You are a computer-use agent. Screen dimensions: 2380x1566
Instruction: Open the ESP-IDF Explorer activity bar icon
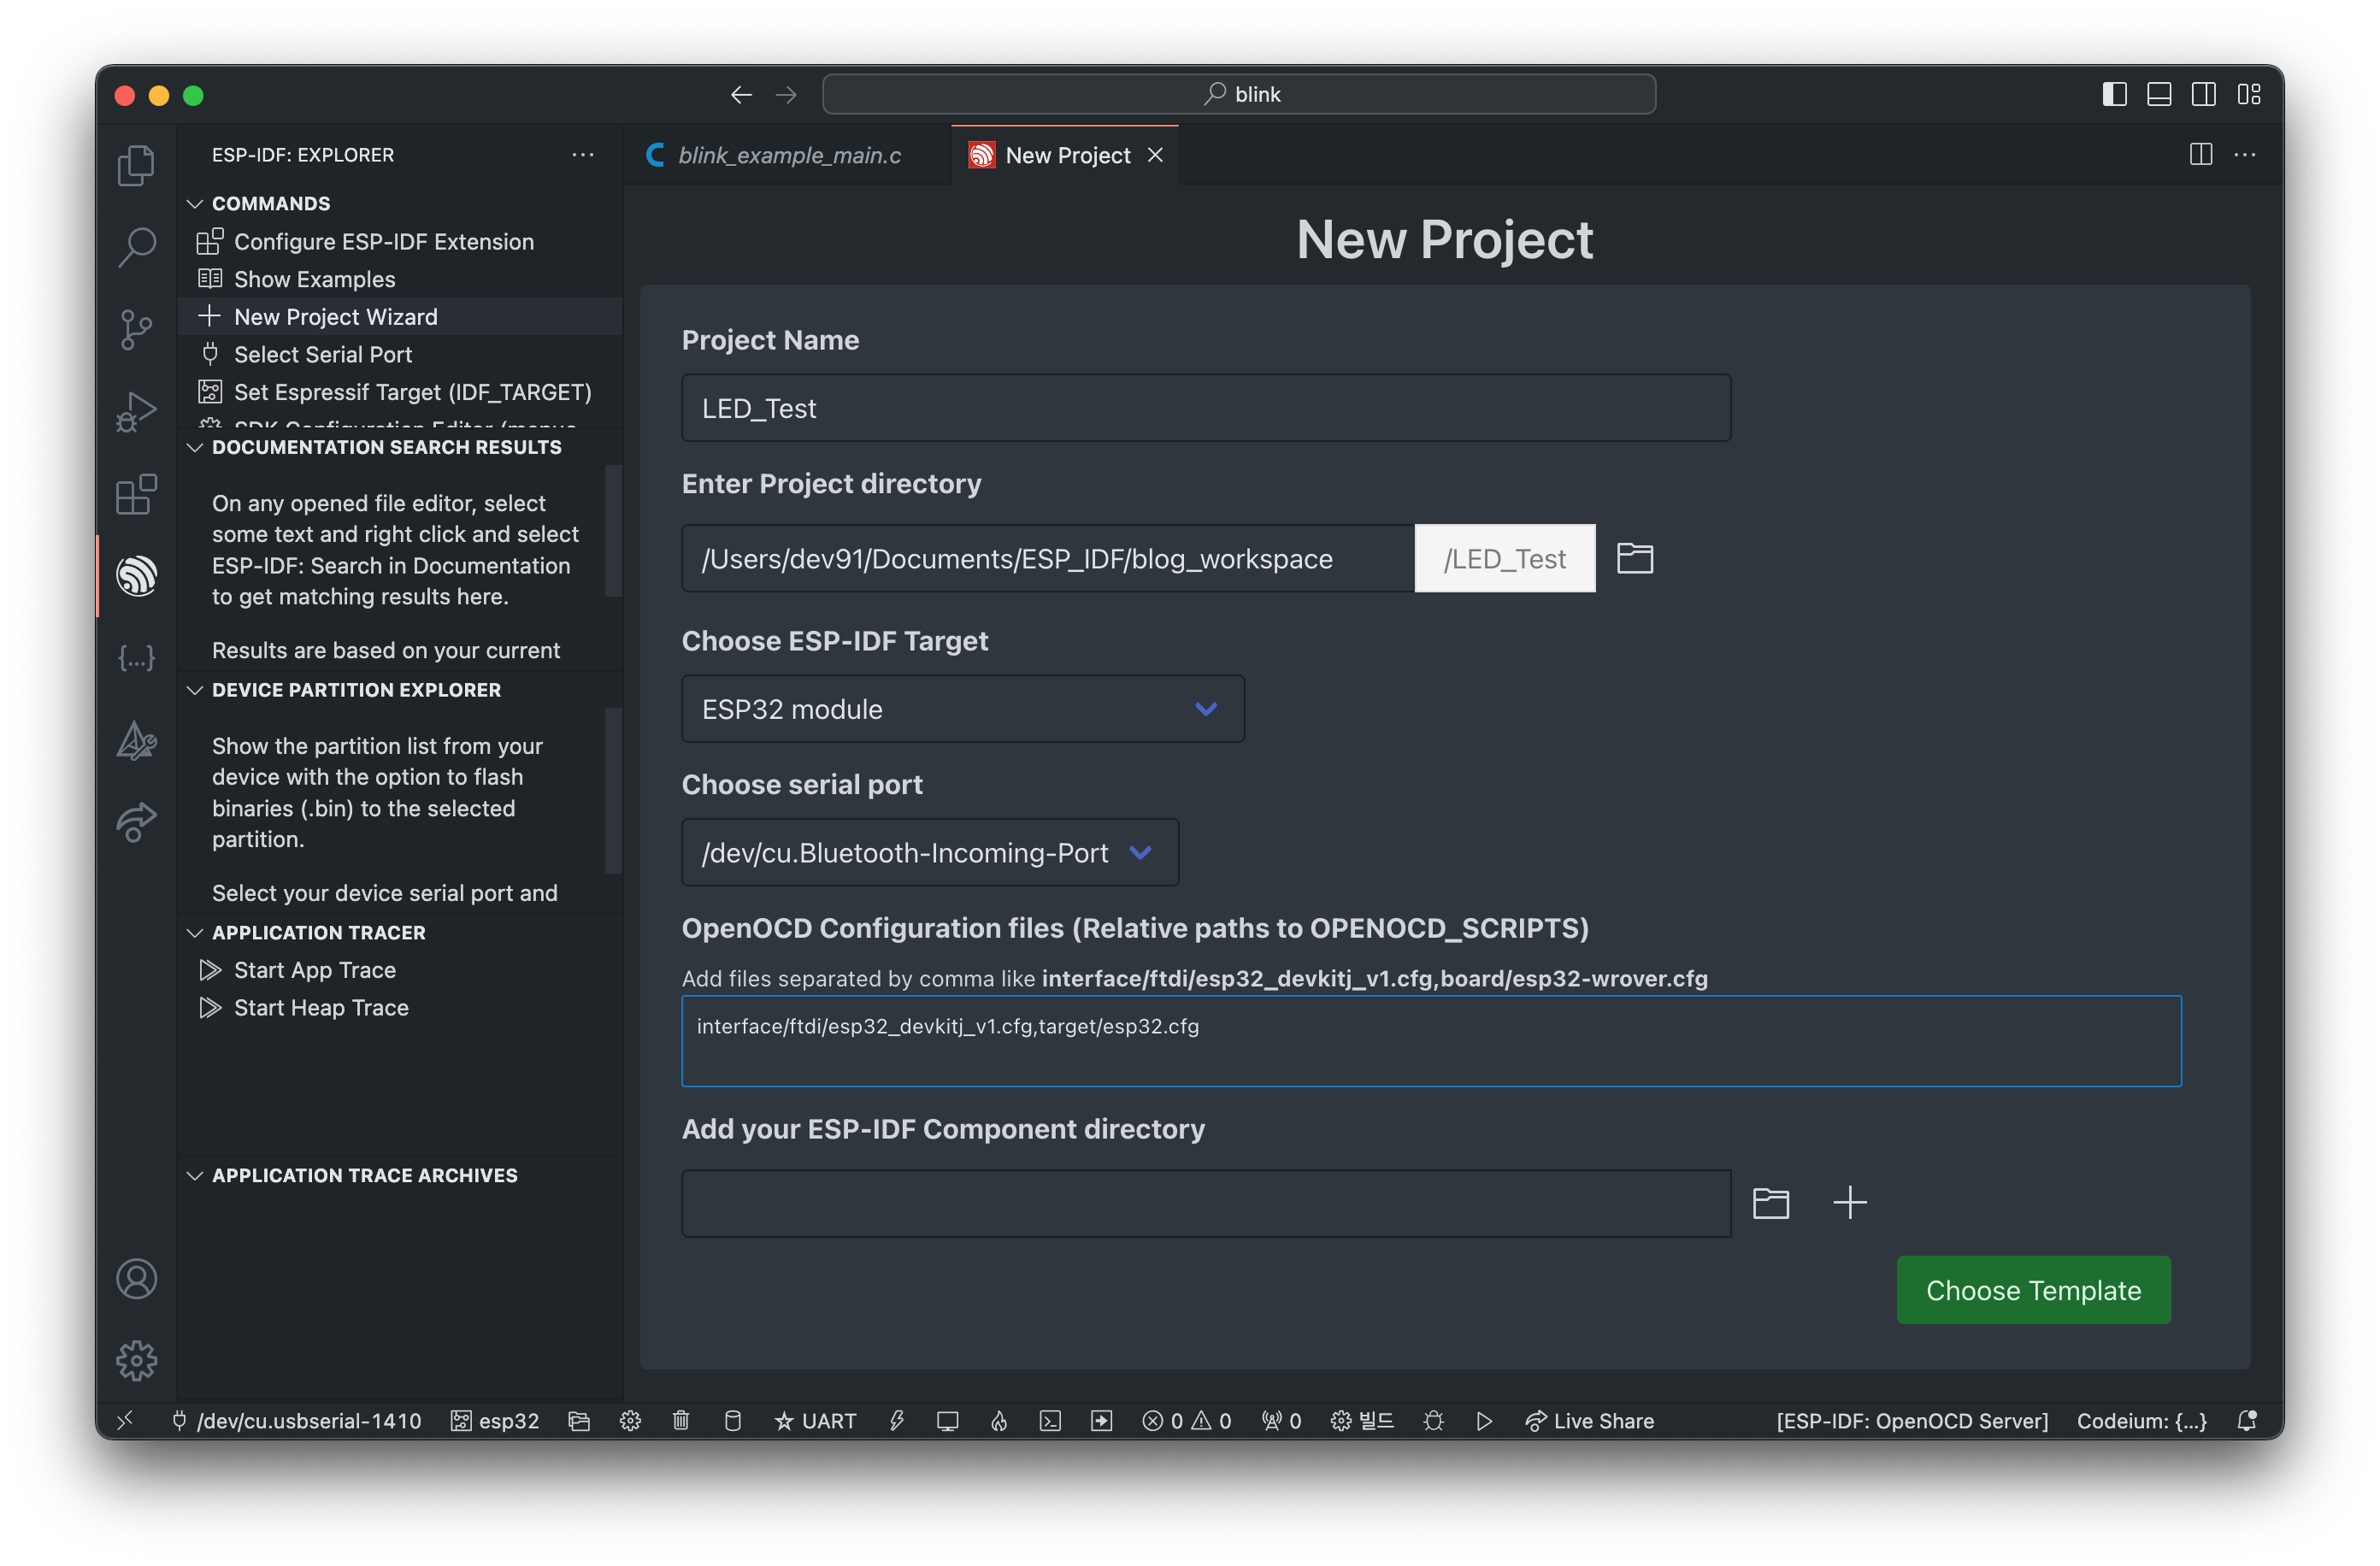[136, 576]
